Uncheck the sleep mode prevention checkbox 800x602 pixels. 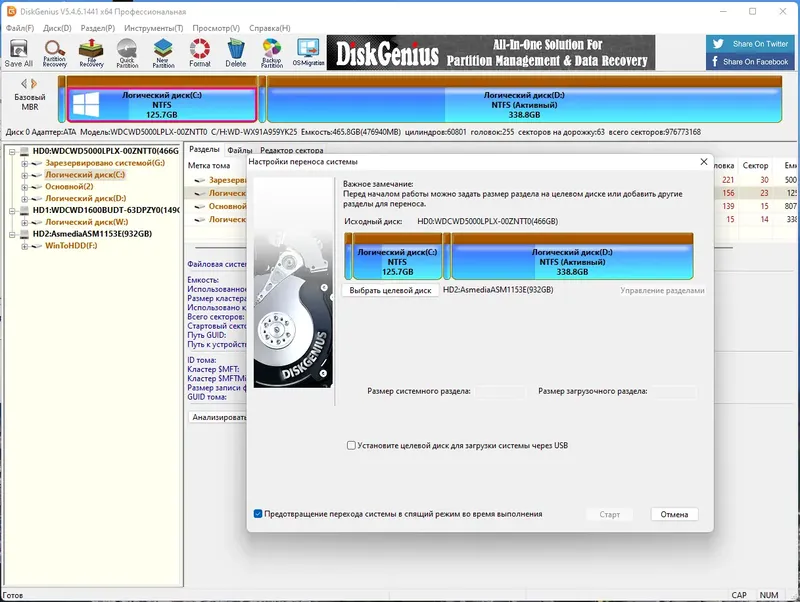(x=258, y=514)
